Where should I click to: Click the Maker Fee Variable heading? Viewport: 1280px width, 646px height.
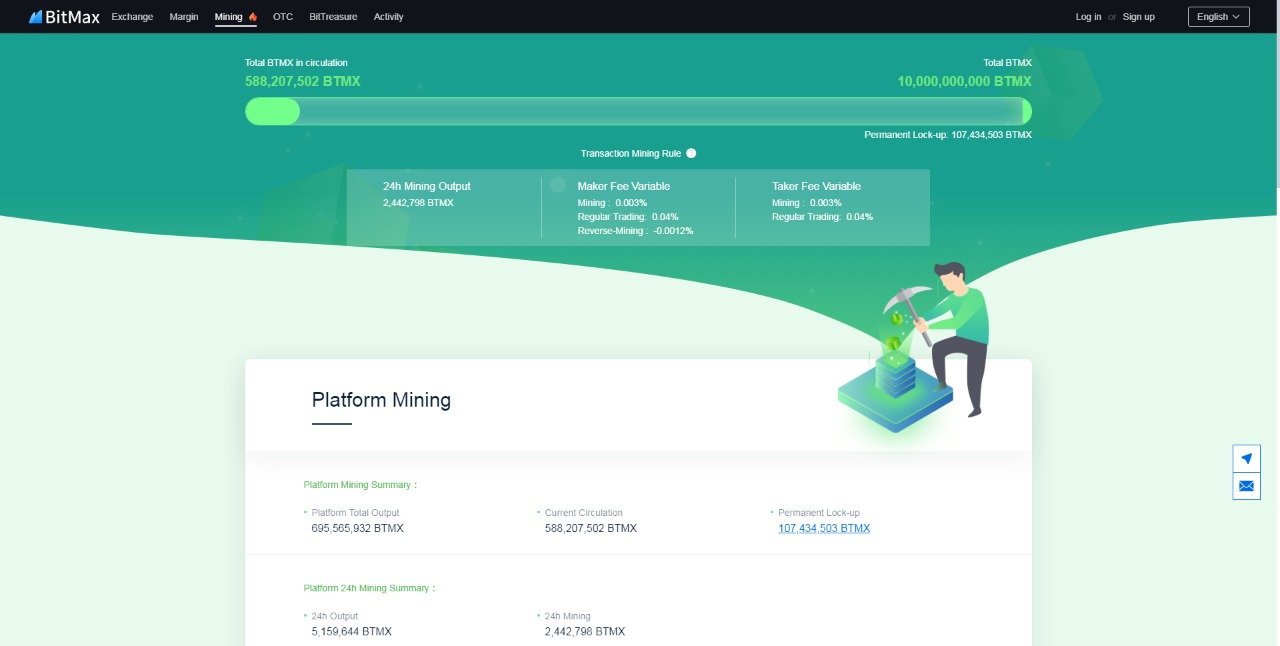(624, 186)
